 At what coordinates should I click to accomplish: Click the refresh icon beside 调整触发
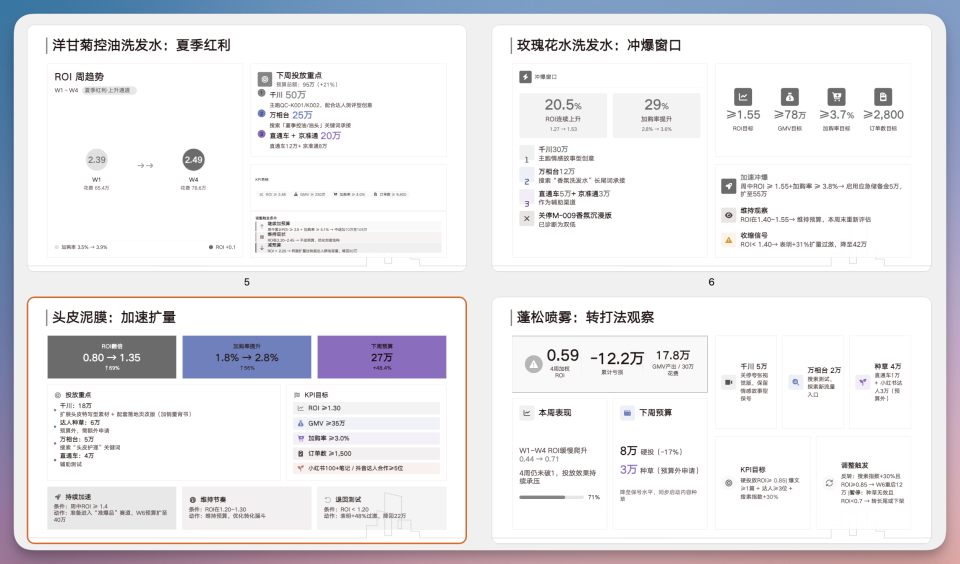point(829,483)
